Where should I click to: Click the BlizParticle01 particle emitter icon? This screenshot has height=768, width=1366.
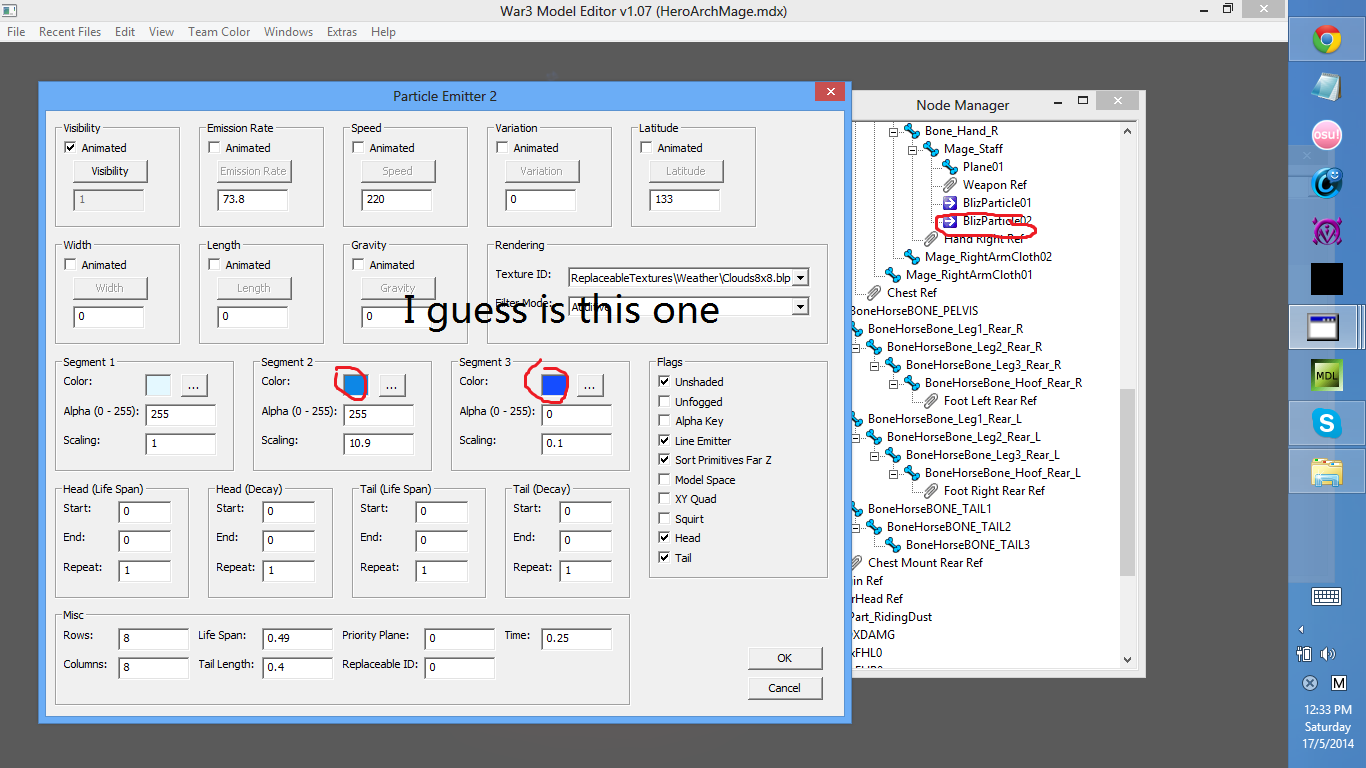[x=949, y=203]
